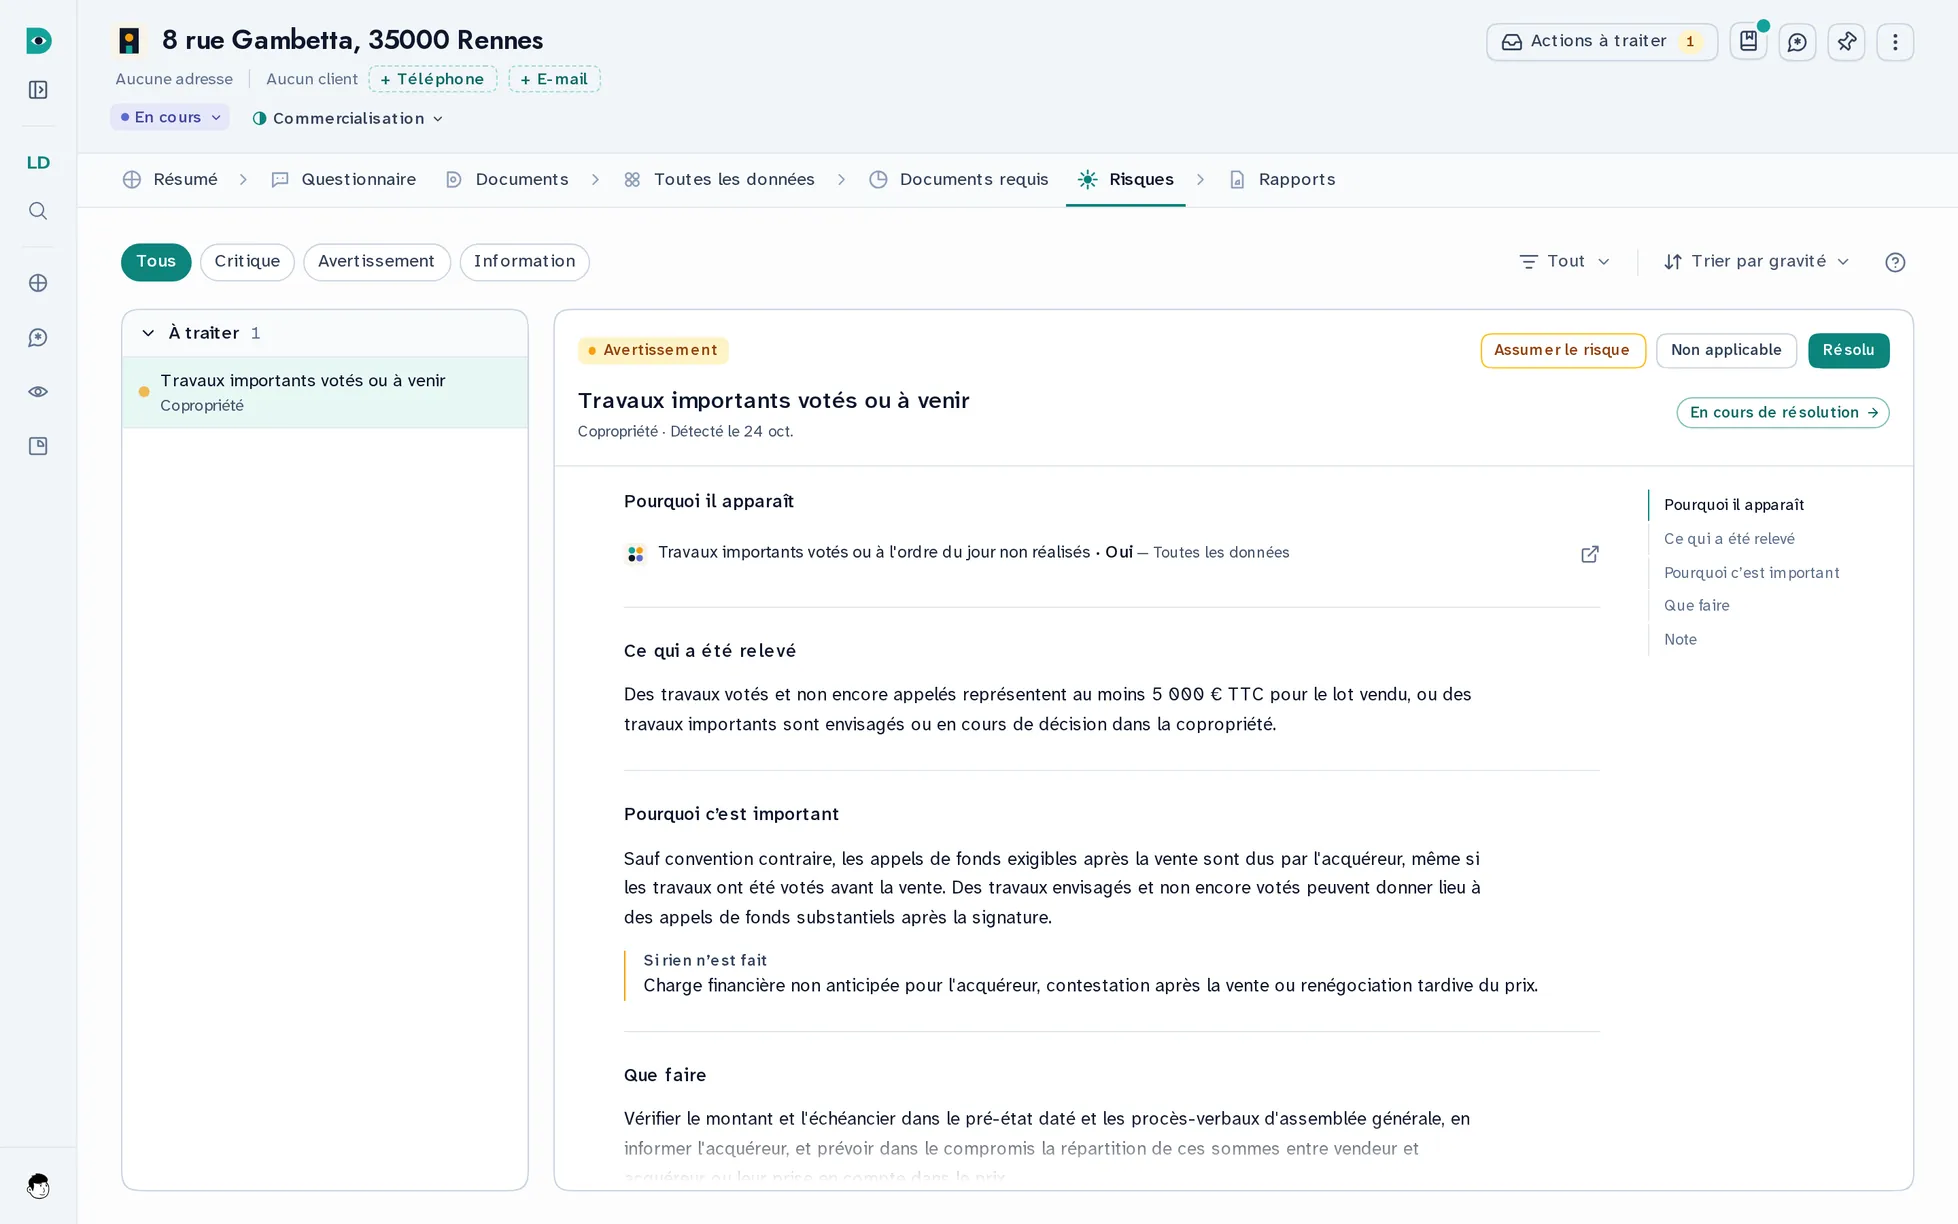Click the property avatar icon beside address
The image size is (1958, 1224).
129,40
